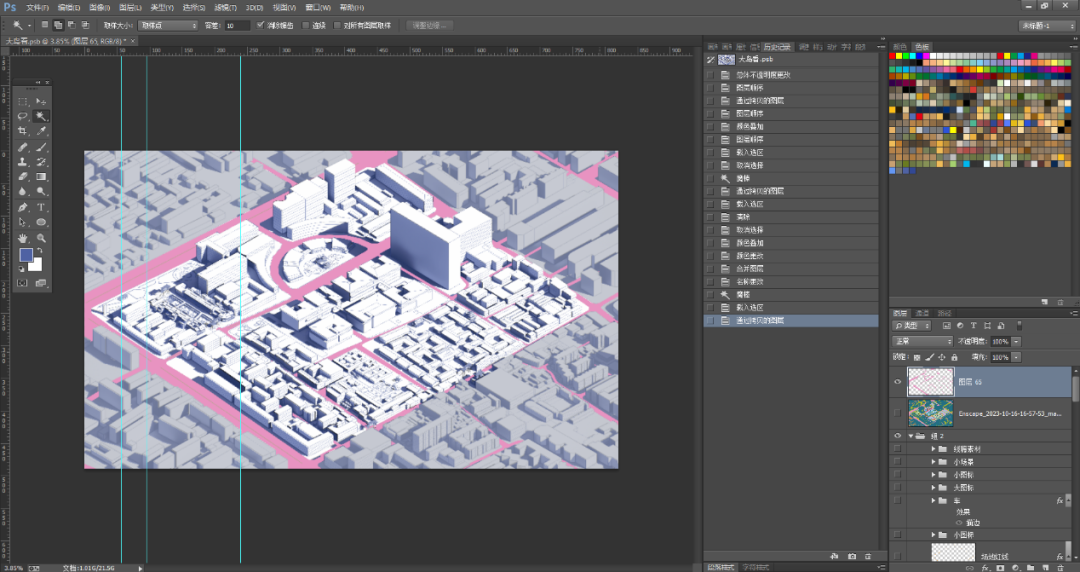The height and width of the screenshot is (572, 1080).
Task: Open the sample size dropdown
Action: pyautogui.click(x=168, y=25)
